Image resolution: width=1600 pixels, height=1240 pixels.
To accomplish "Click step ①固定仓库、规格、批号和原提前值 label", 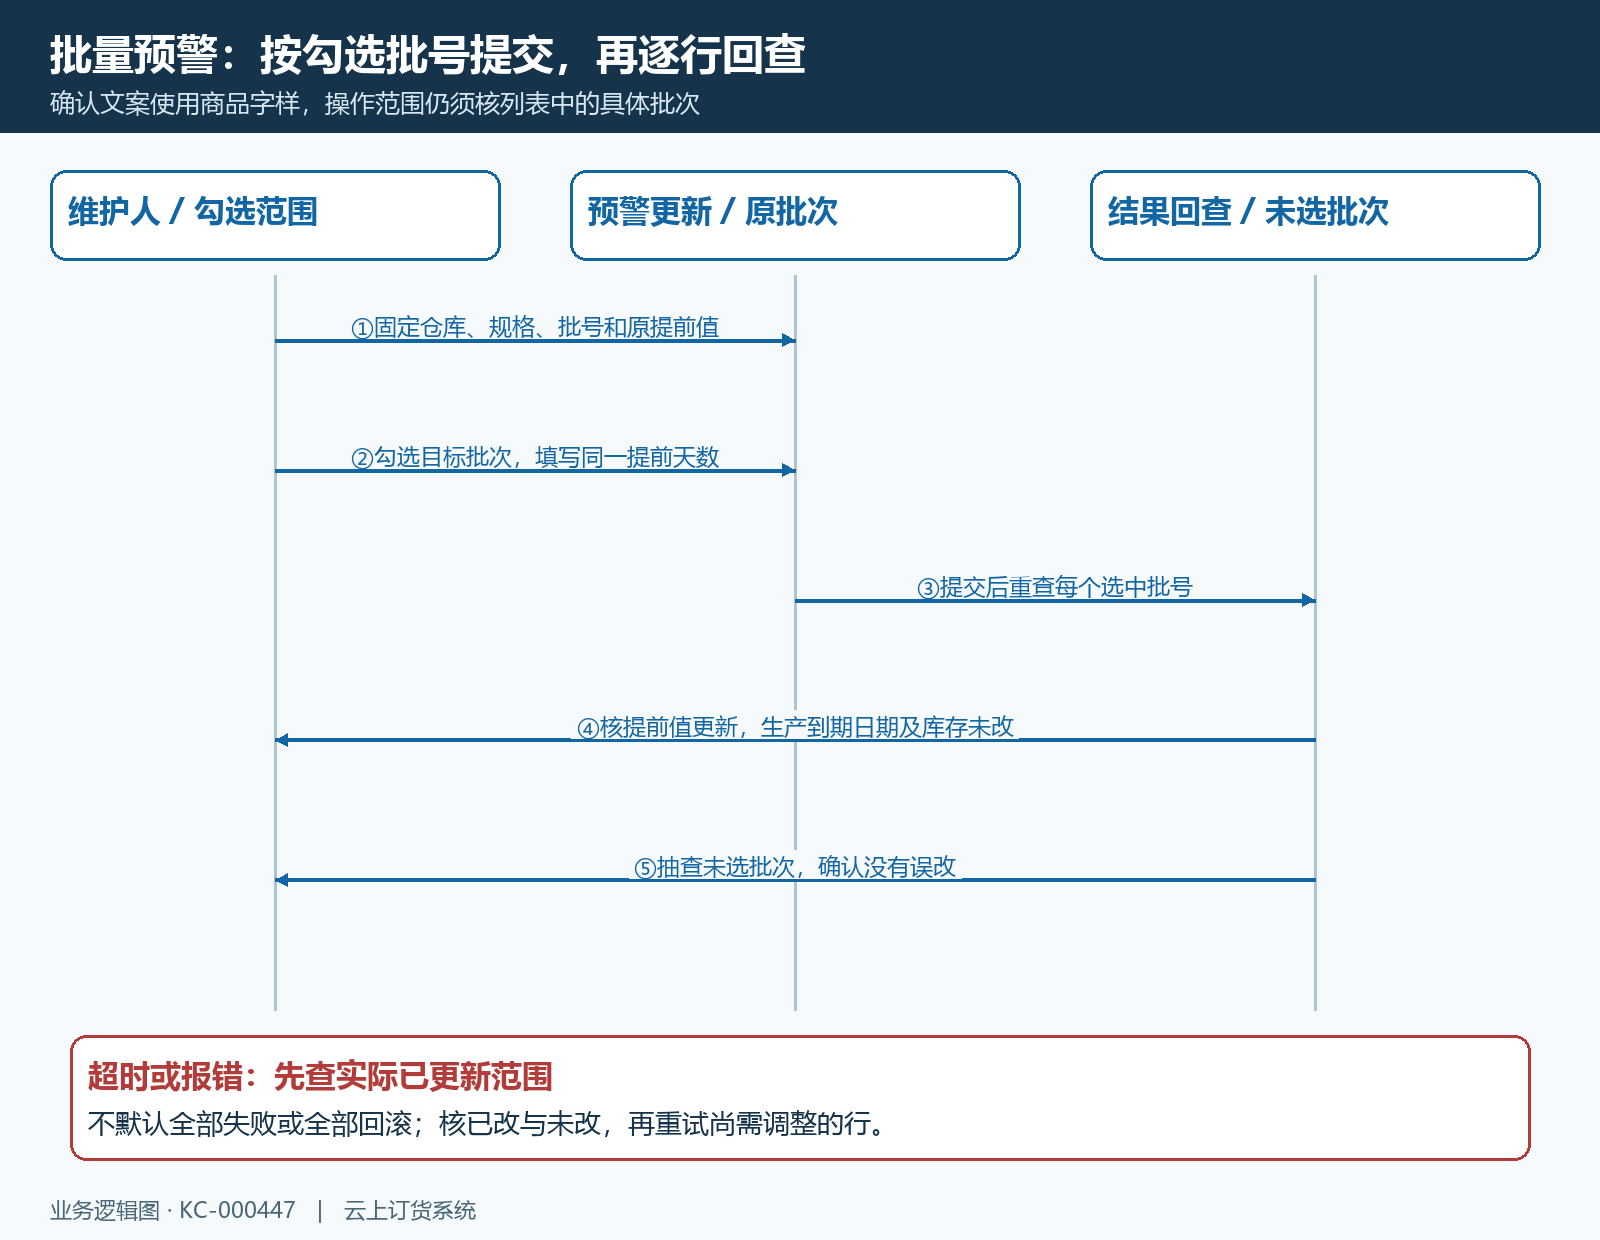I will click(535, 327).
